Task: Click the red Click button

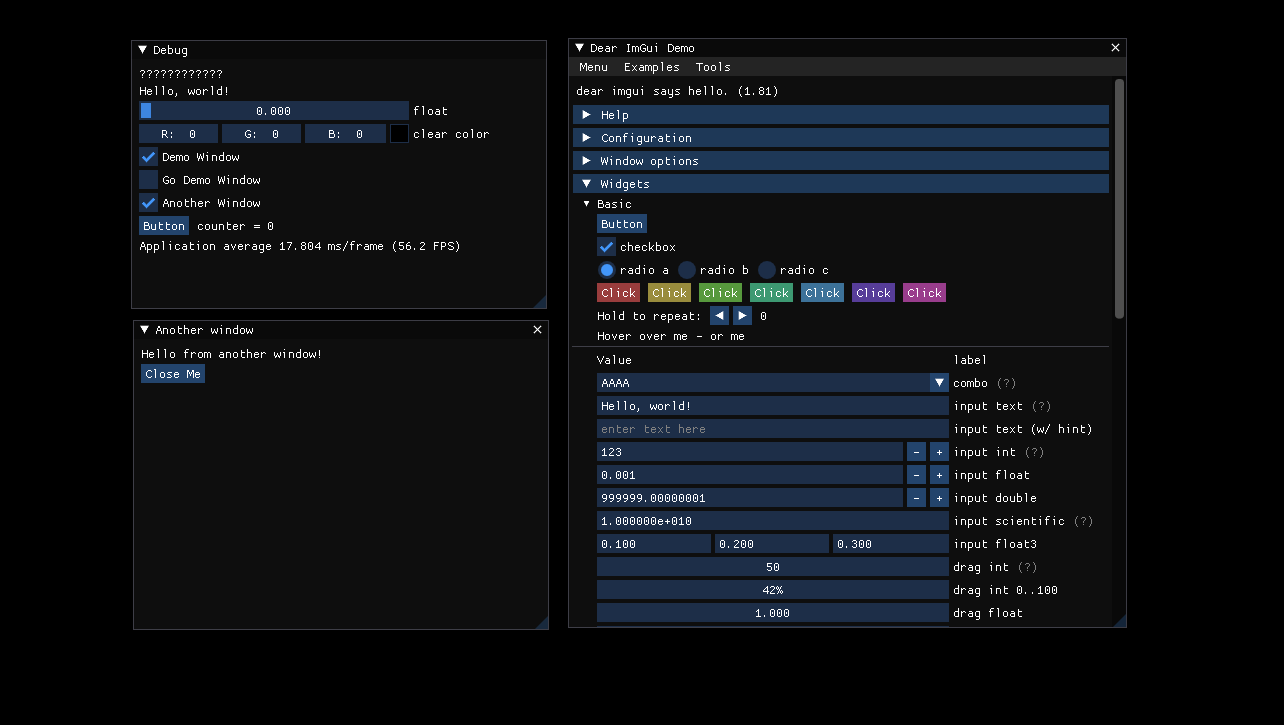Action: [618, 293]
